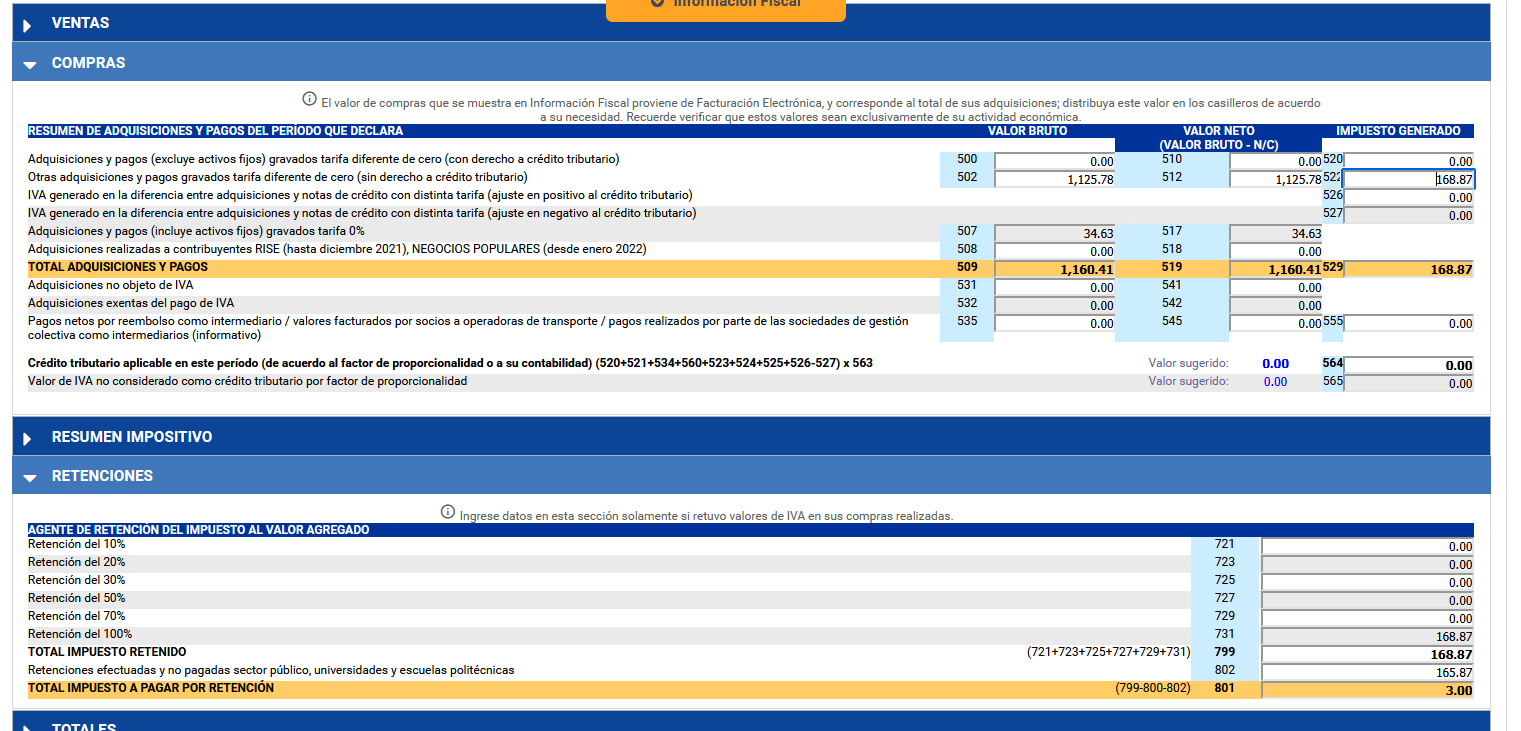The height and width of the screenshot is (731, 1521).
Task: Edit field 725 Retención del 30%
Action: [x=1367, y=582]
